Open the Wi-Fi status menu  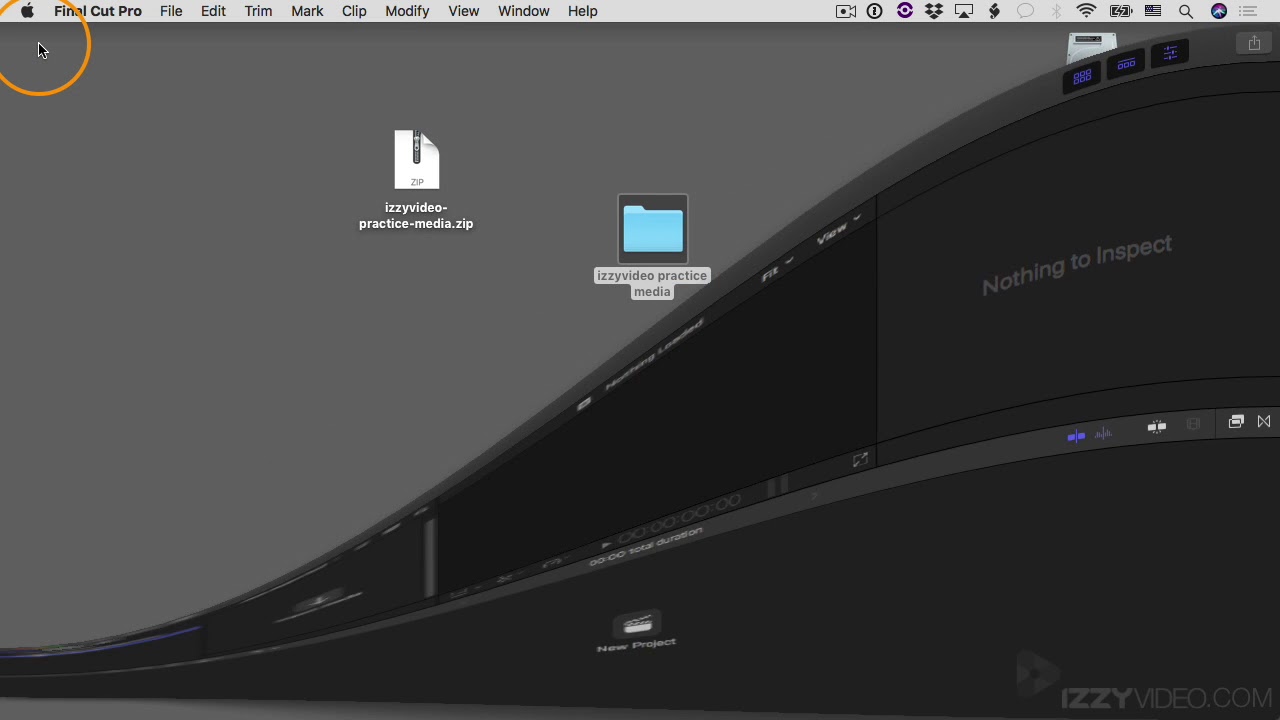[x=1086, y=11]
